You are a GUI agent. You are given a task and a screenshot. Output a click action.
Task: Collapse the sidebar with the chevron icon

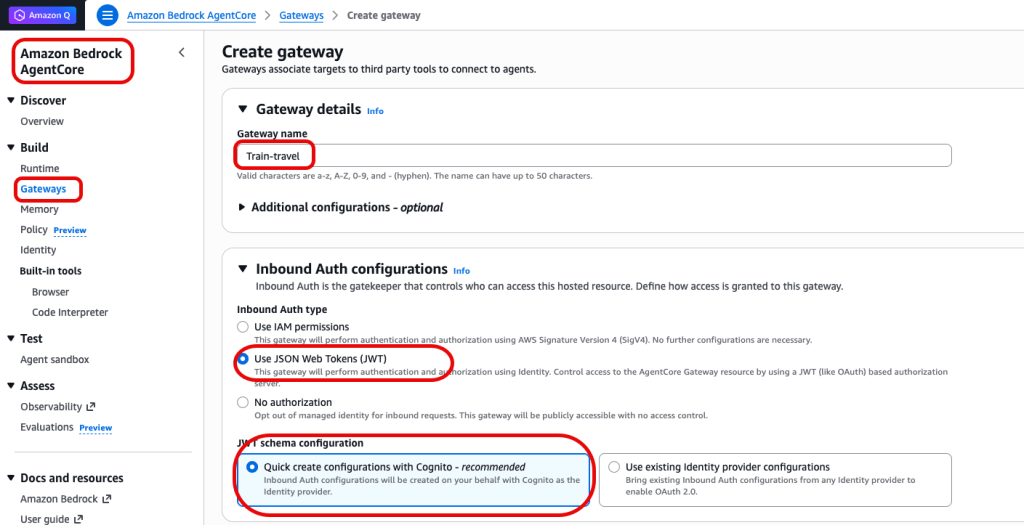(181, 53)
